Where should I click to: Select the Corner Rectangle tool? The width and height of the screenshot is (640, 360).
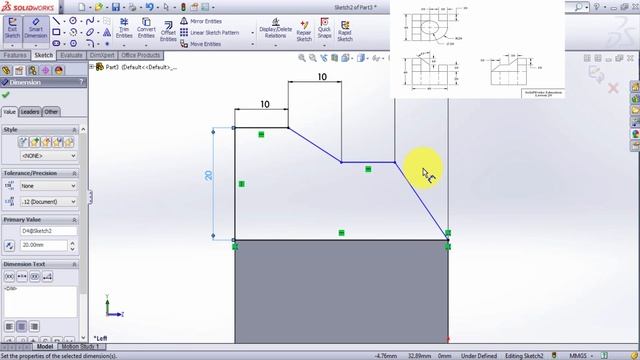pyautogui.click(x=56, y=32)
